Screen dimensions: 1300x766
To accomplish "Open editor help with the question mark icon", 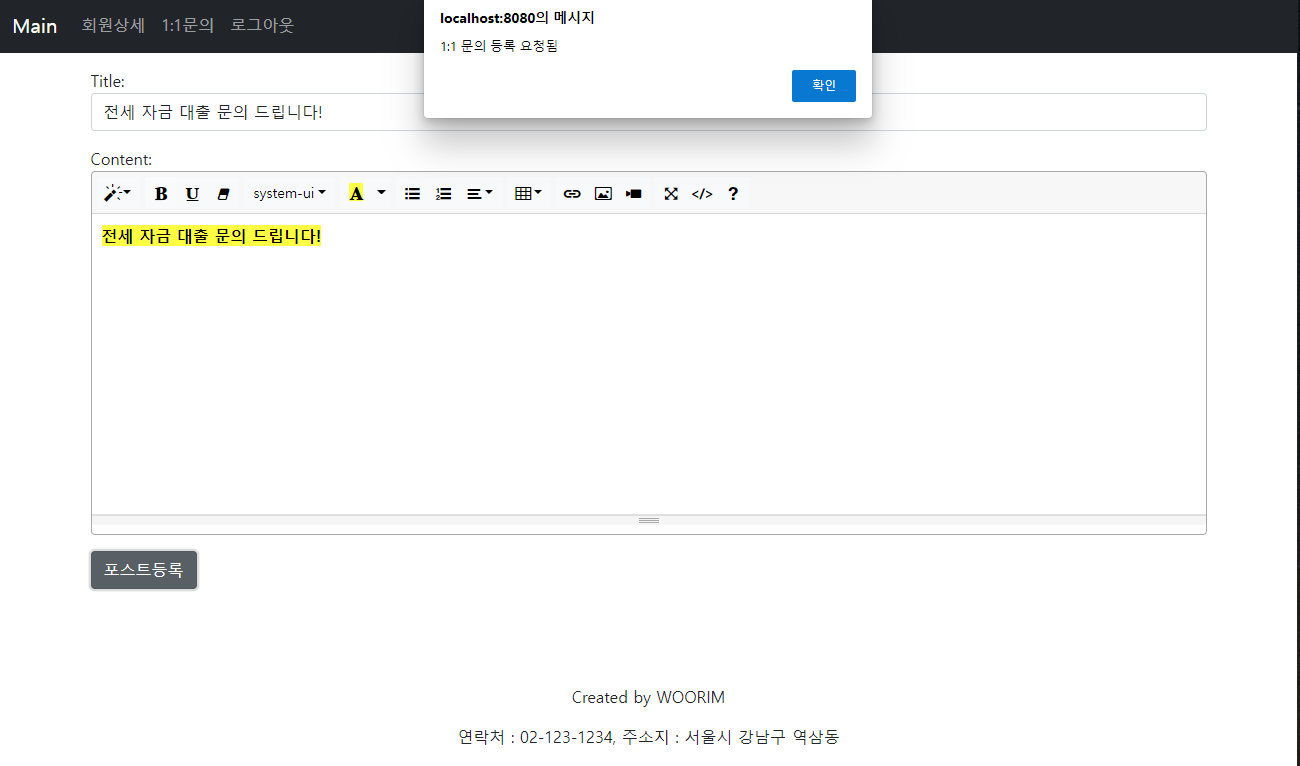I will pyautogui.click(x=733, y=194).
